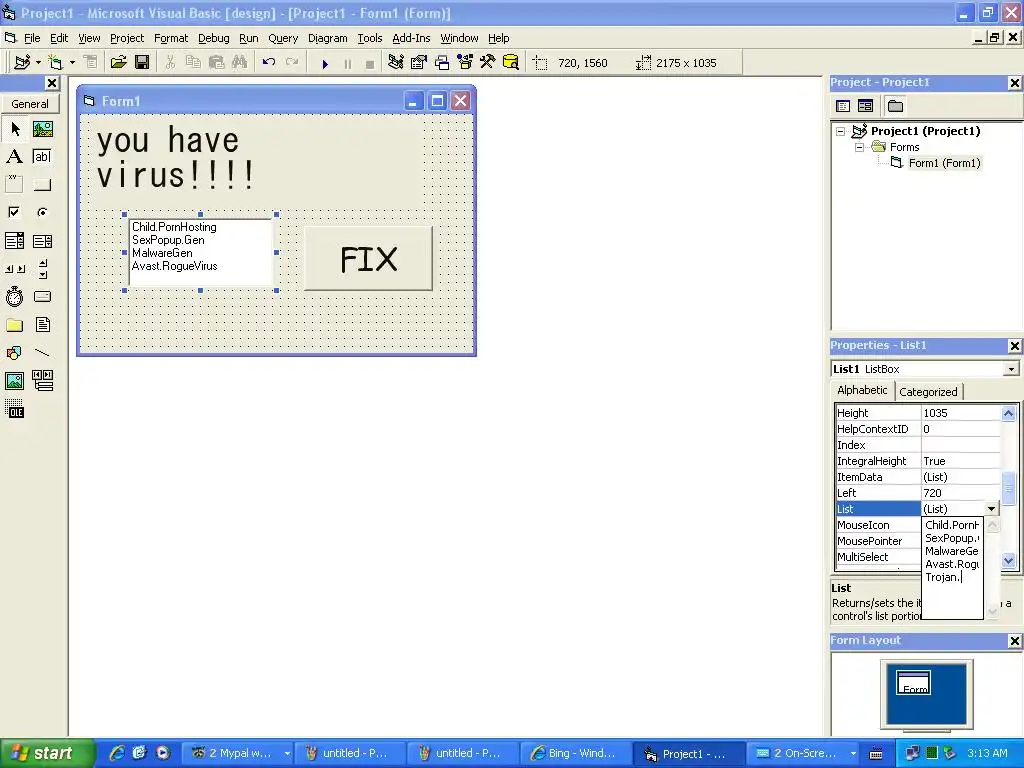Switch to the Categorized properties tab

click(x=928, y=392)
